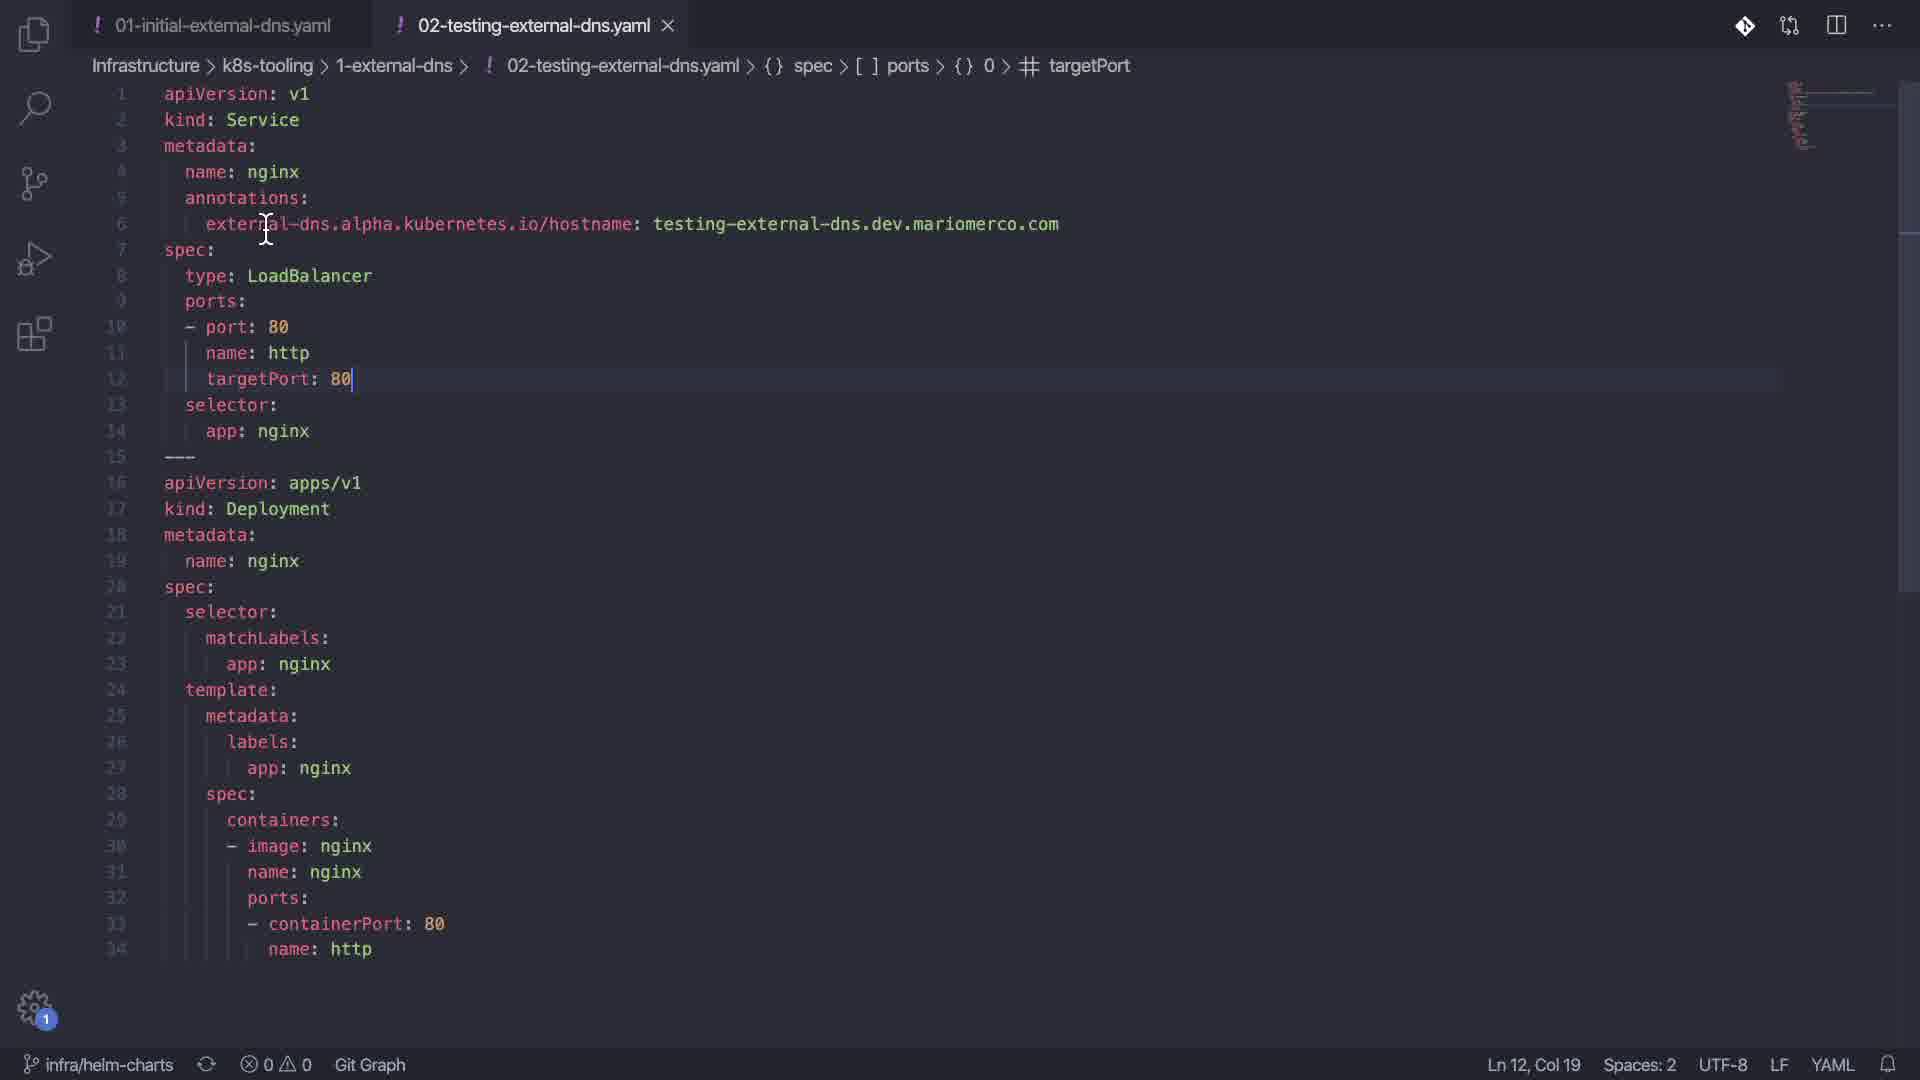Expand the k8s-tooling breadcrumb
The height and width of the screenshot is (1080, 1920).
click(267, 66)
